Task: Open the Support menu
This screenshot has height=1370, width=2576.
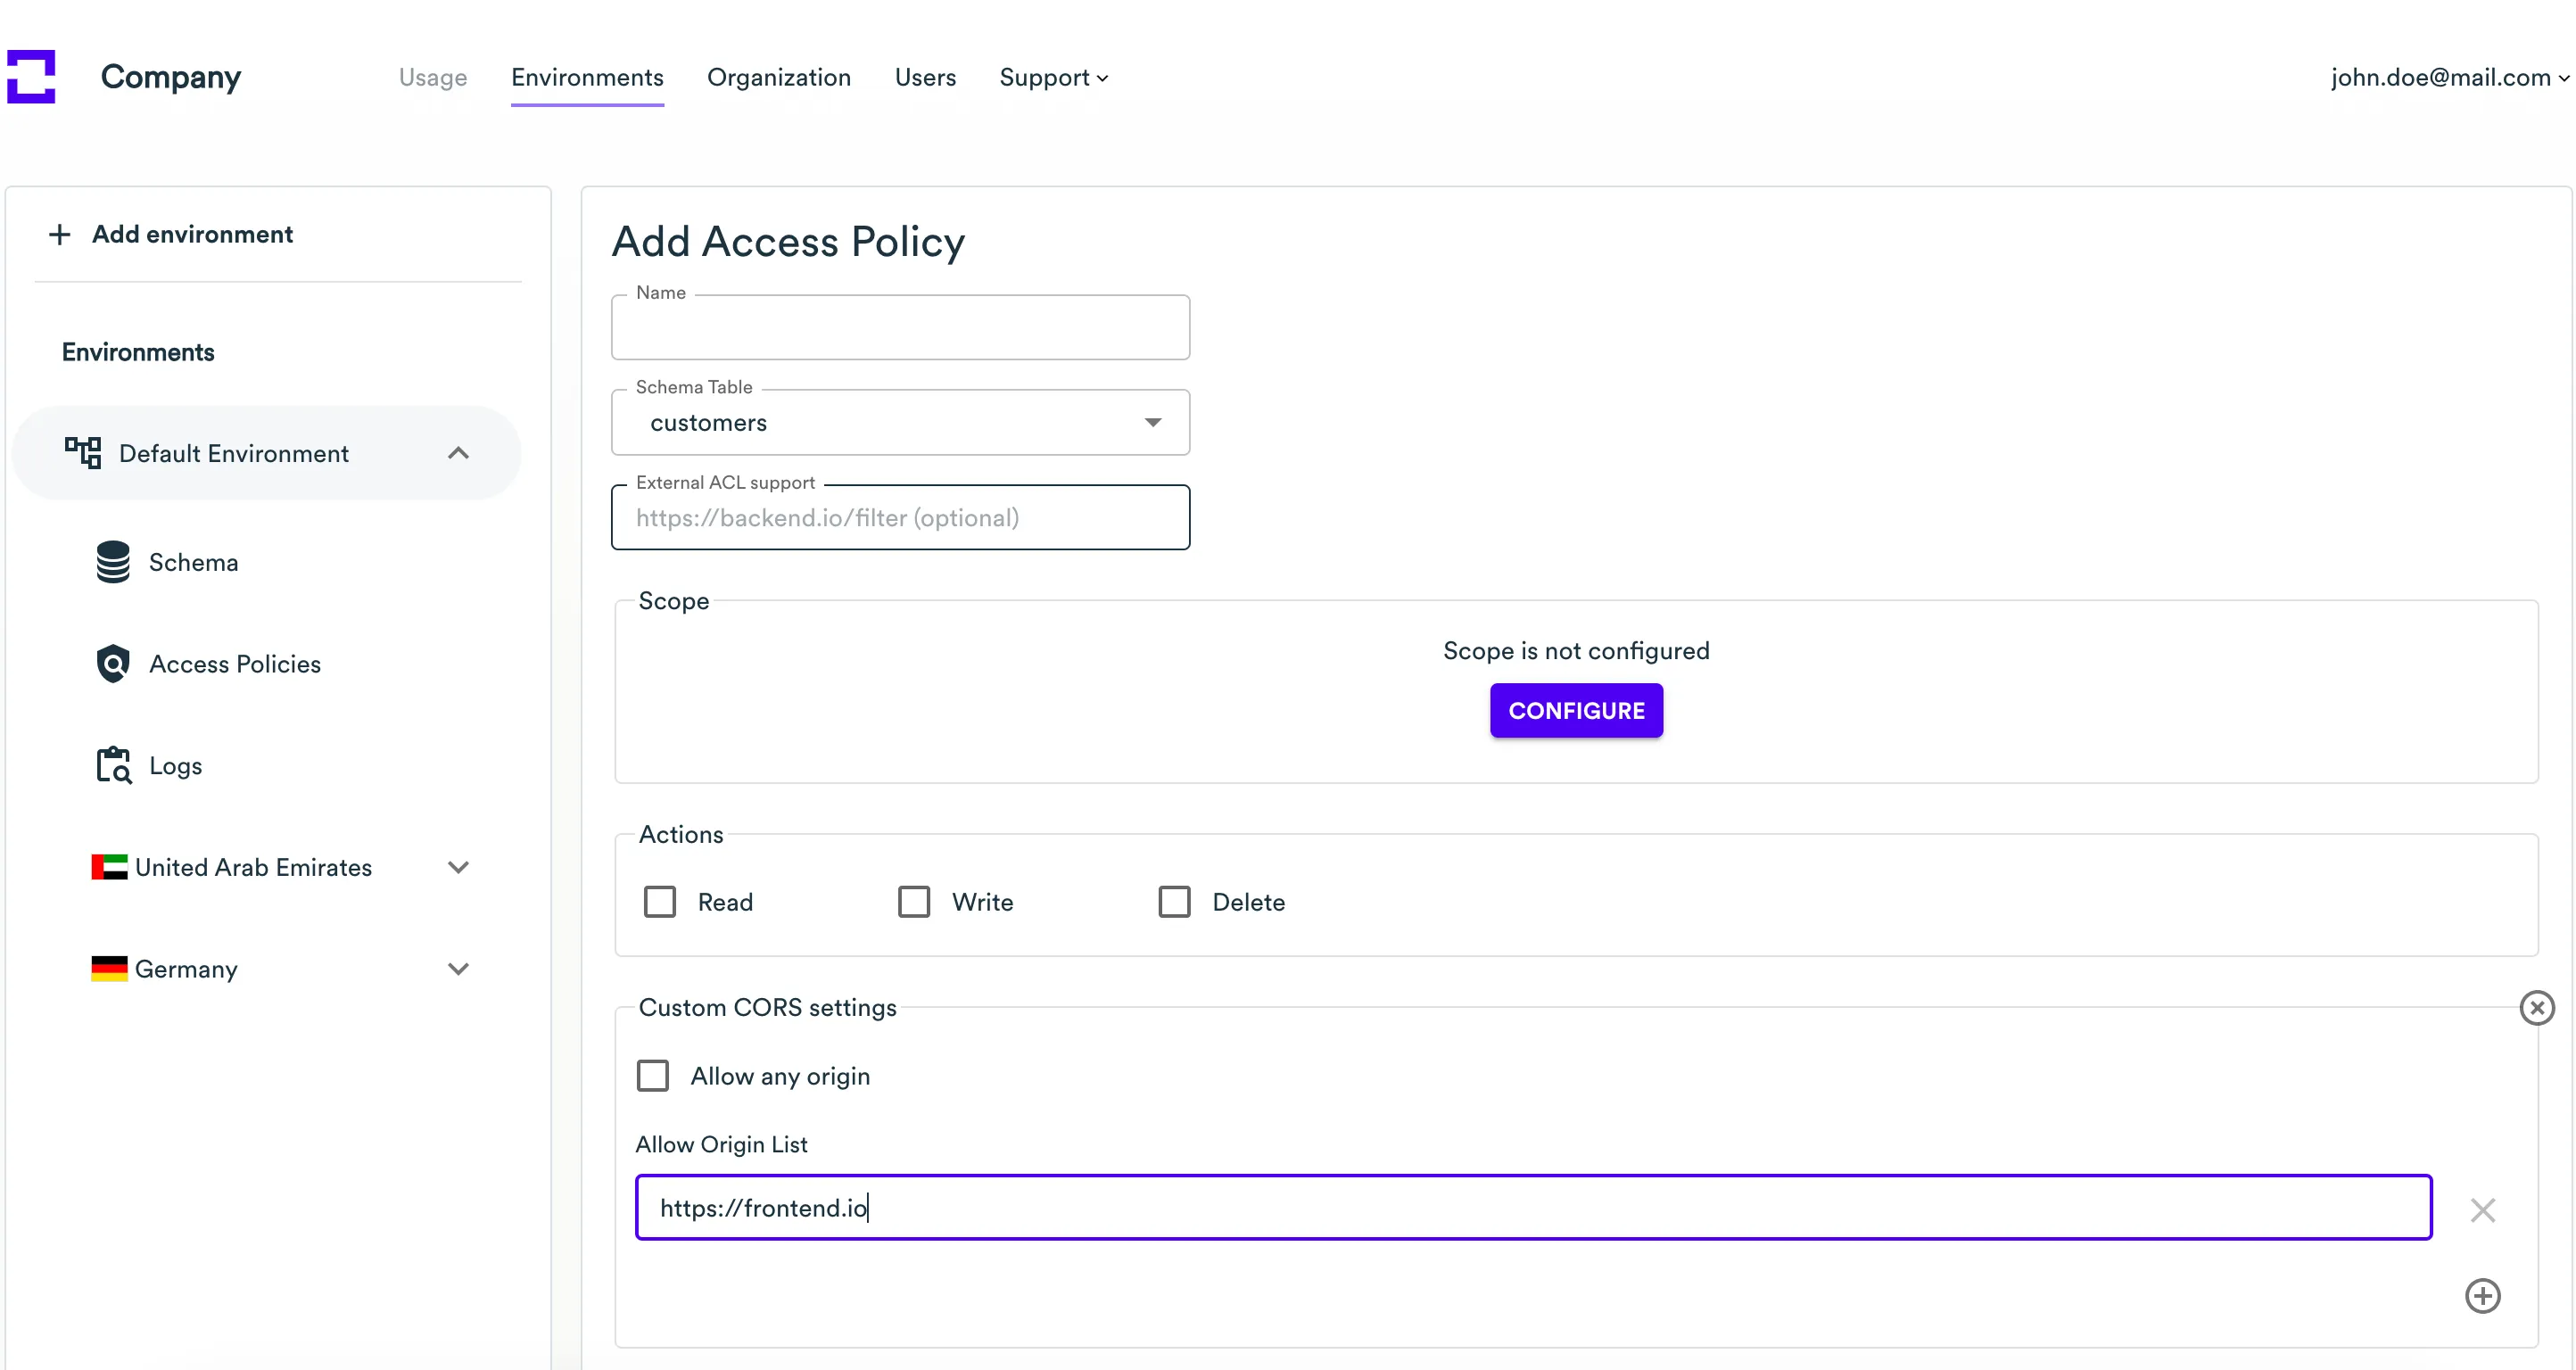Action: [1053, 77]
